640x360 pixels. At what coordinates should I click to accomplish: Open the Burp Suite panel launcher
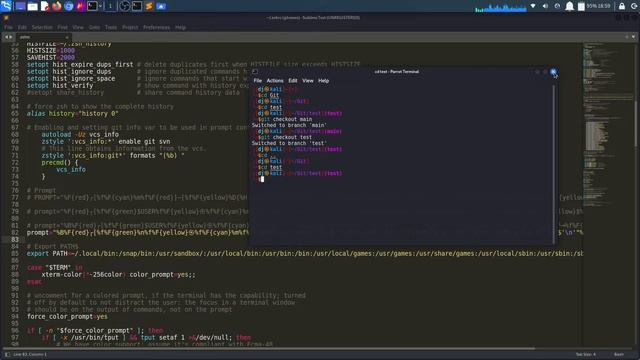click(x=80, y=6)
